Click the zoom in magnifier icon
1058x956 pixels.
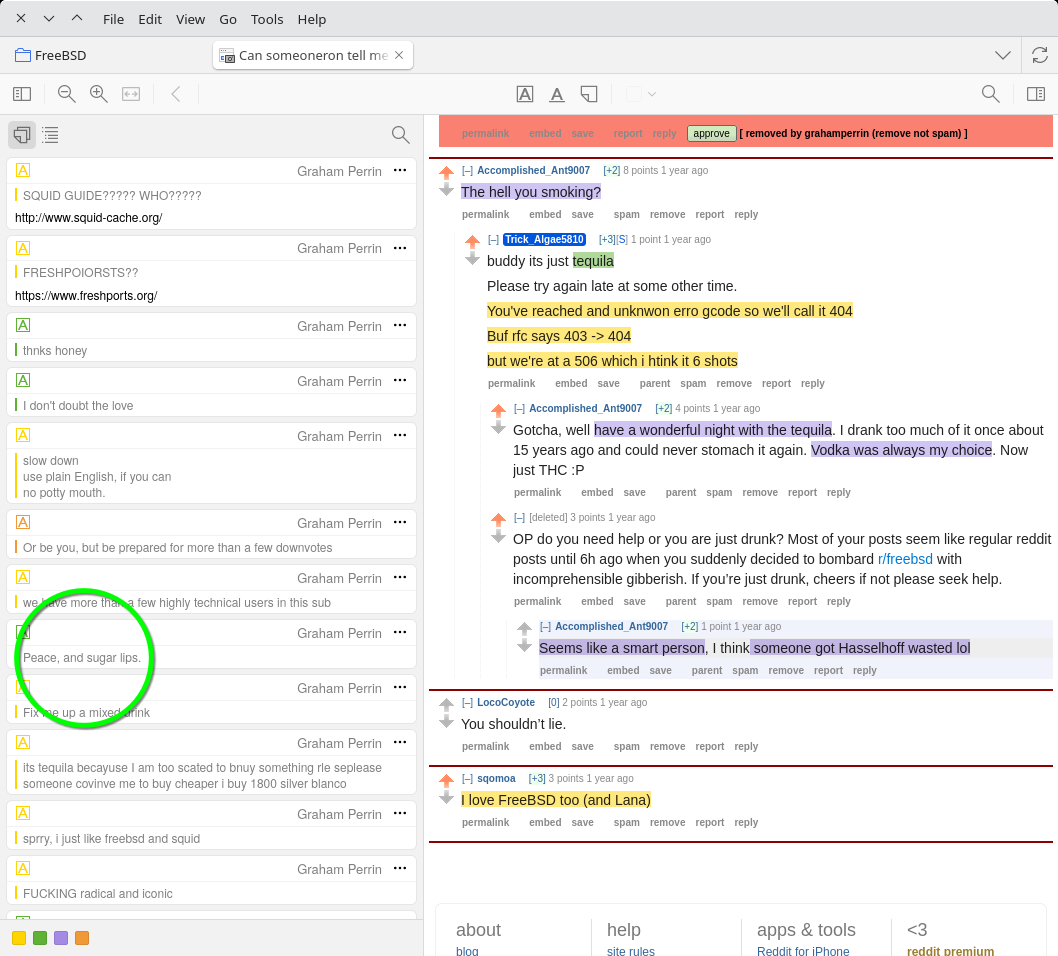click(99, 94)
